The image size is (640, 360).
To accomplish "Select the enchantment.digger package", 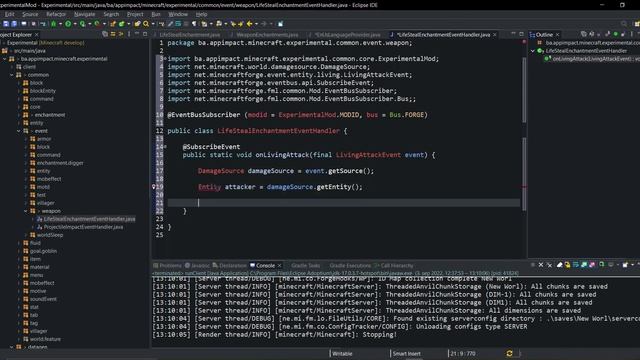I will point(60,163).
